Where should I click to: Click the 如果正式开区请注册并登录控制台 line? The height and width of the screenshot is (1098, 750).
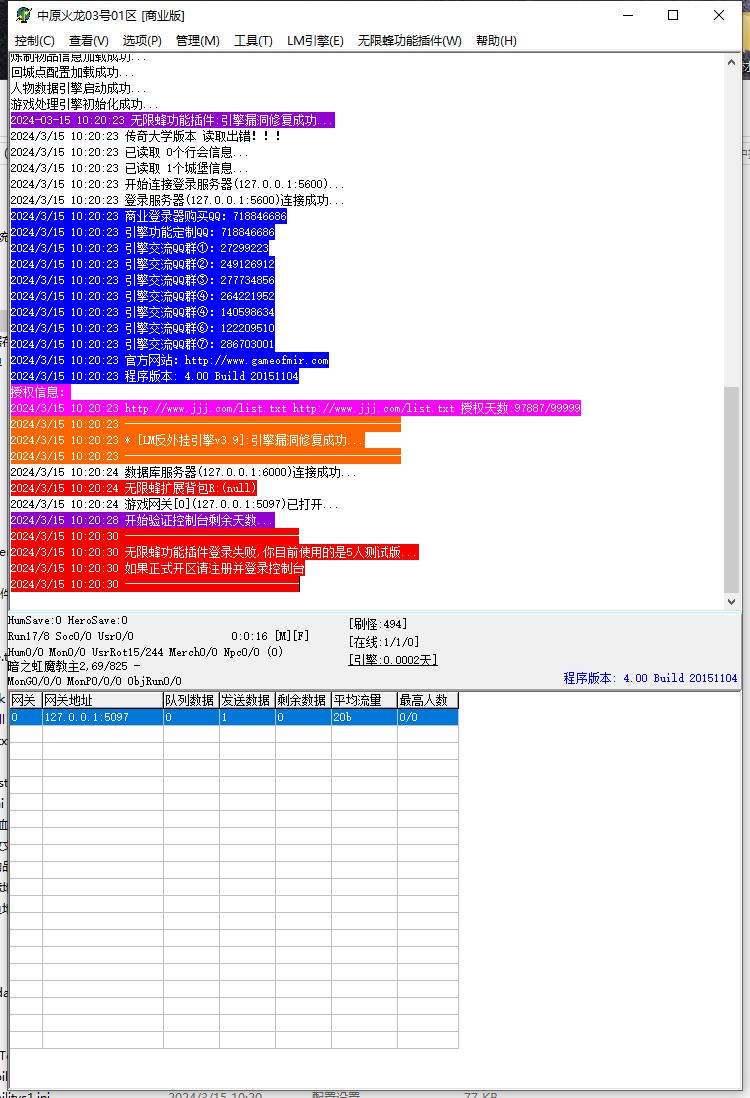(x=158, y=569)
